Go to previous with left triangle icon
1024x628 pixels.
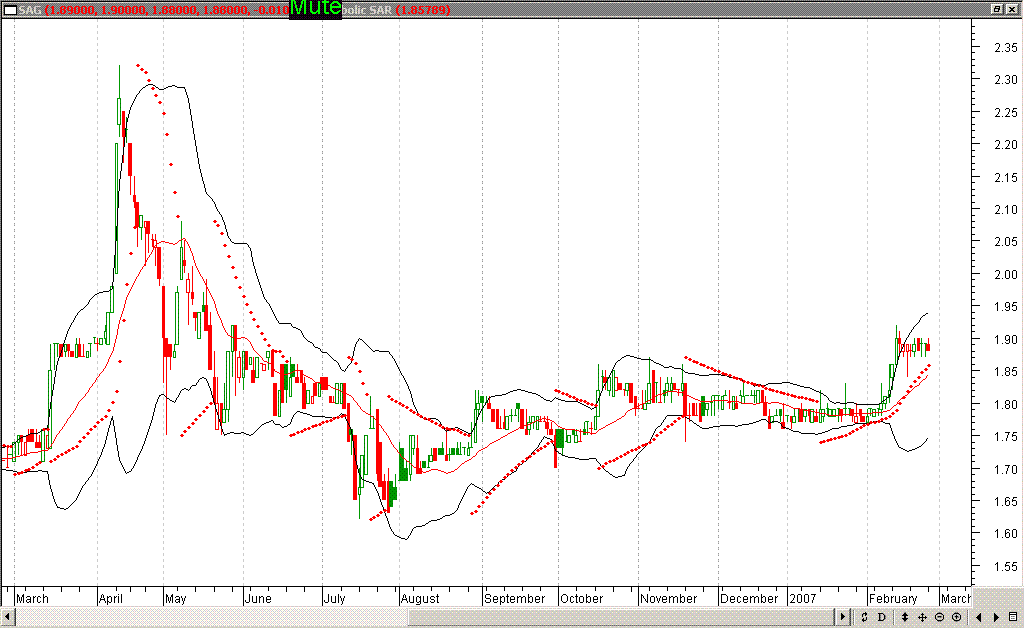click(x=979, y=617)
